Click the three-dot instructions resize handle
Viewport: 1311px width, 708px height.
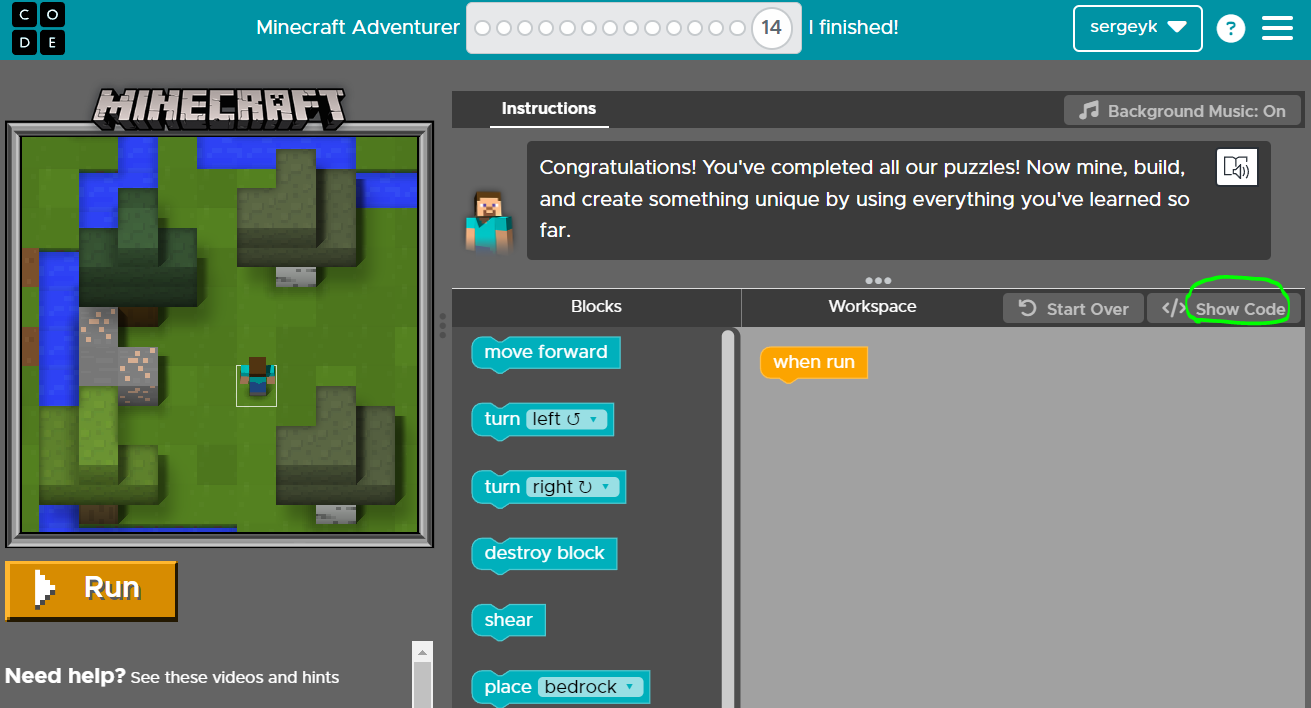878,281
